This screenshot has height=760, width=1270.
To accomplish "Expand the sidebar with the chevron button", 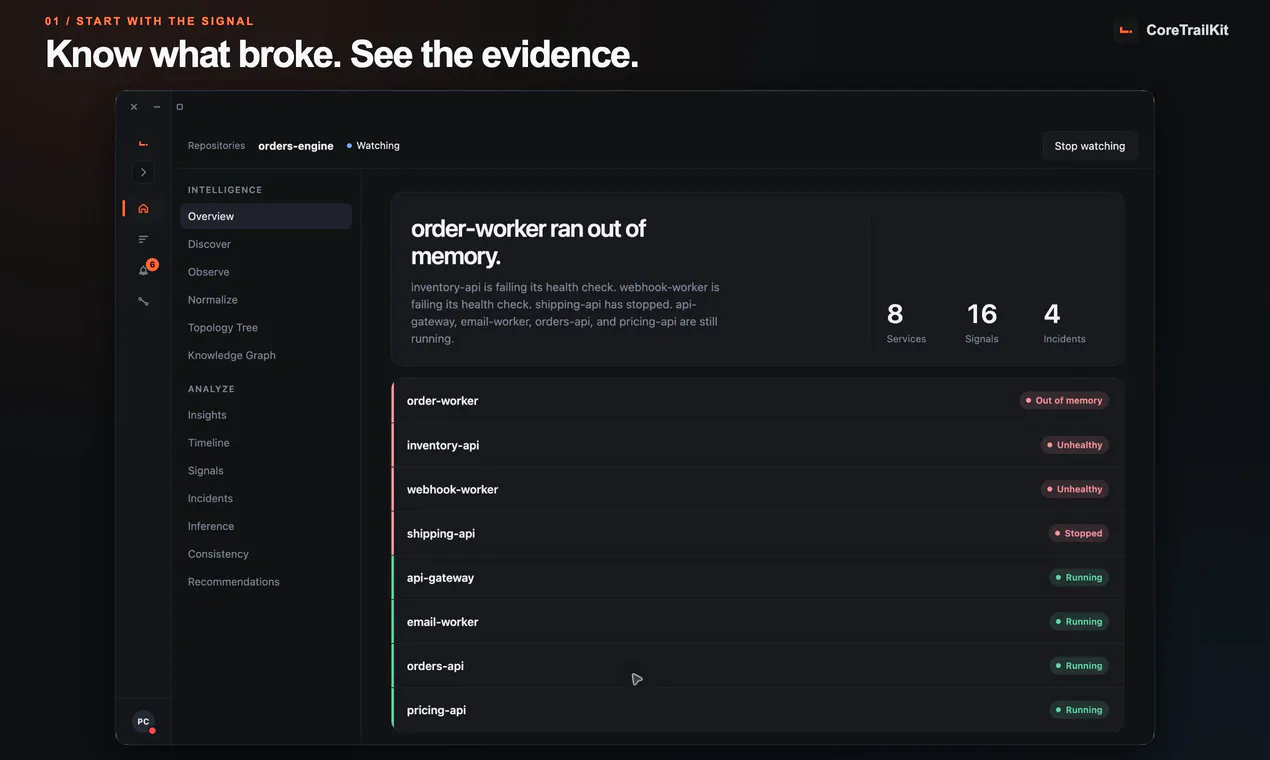I will point(143,172).
